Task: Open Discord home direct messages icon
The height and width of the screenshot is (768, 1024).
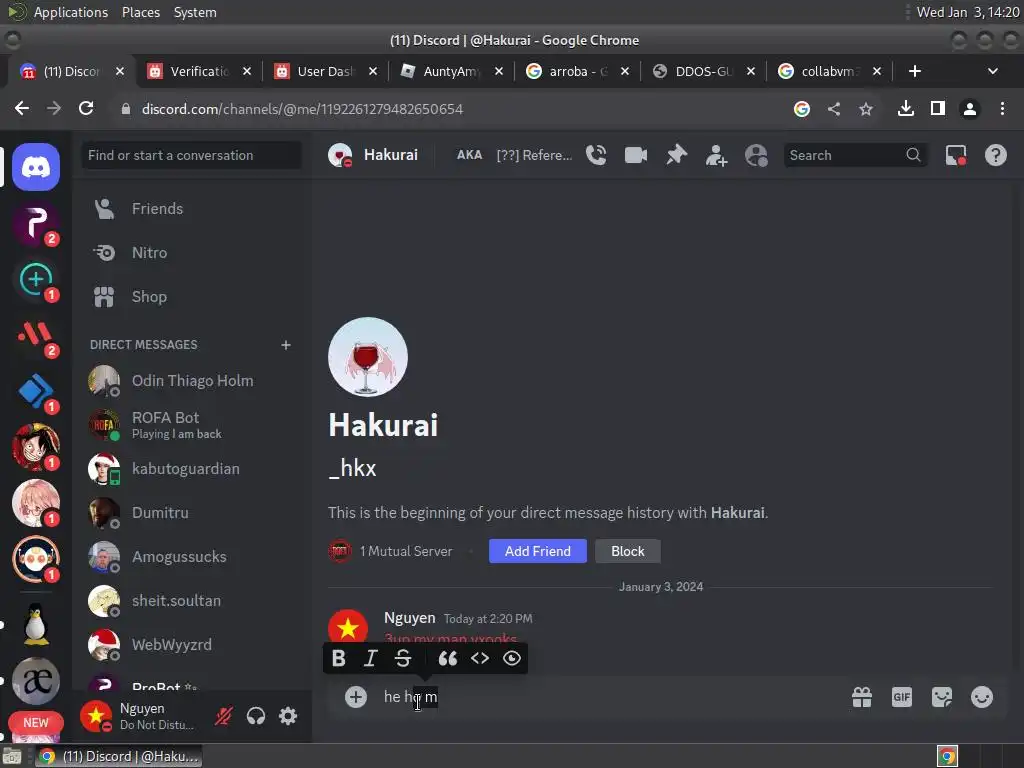Action: (36, 167)
